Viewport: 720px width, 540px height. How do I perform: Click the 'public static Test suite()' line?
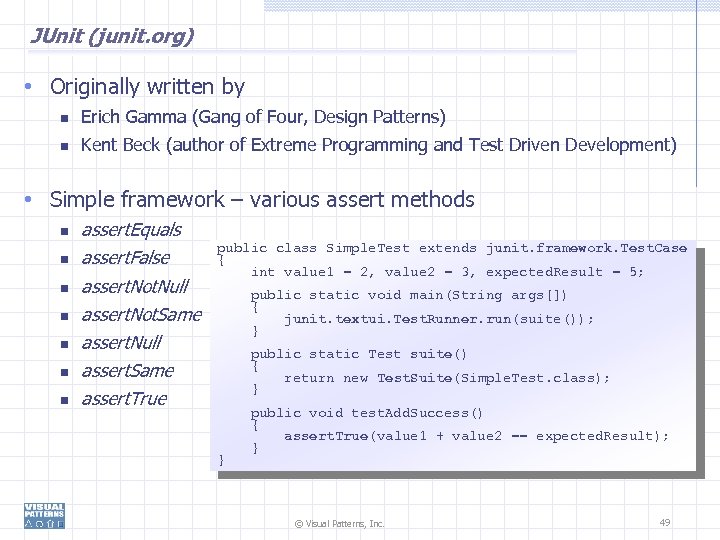coord(359,354)
